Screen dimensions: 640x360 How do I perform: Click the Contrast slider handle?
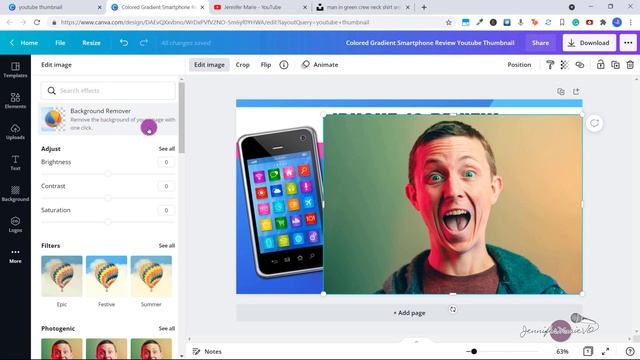[108, 198]
